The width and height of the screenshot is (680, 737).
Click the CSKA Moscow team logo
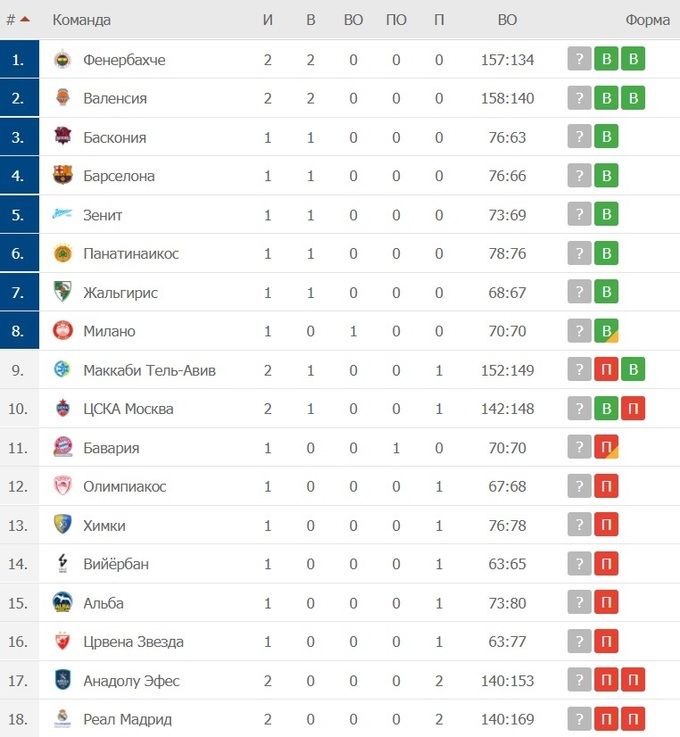point(62,409)
